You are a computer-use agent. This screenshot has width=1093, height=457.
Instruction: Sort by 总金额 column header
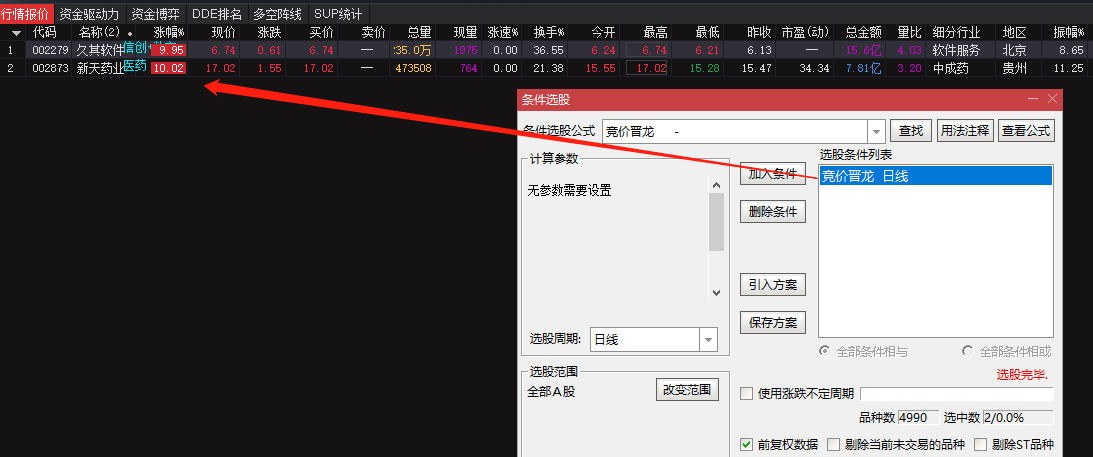click(864, 32)
